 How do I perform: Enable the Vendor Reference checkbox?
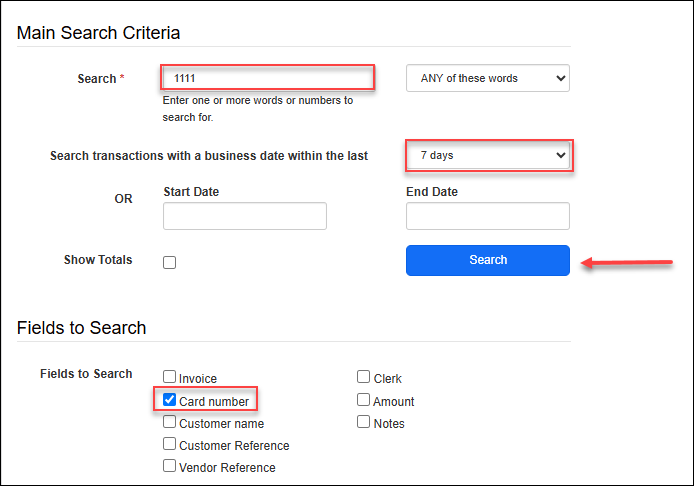[170, 467]
